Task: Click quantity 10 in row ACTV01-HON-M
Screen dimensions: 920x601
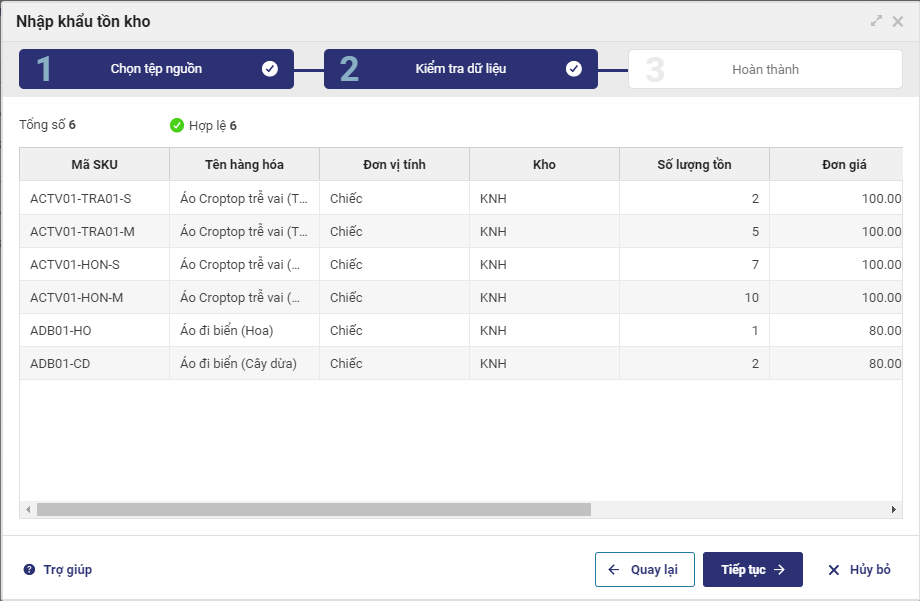Action: 752,298
